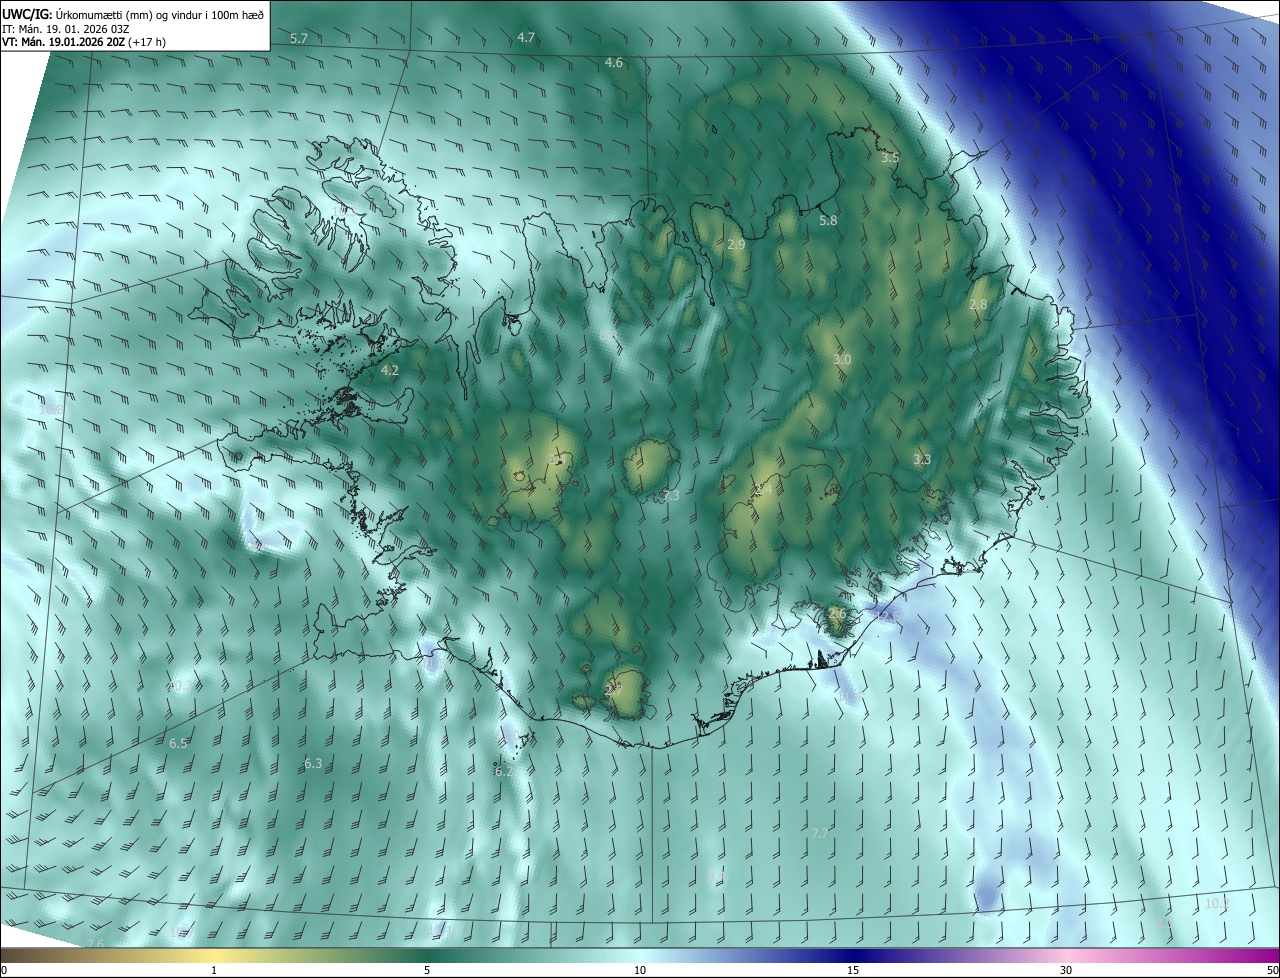This screenshot has height=978, width=1280.
Task: Click the map value label '5.7'
Action: click(x=298, y=38)
